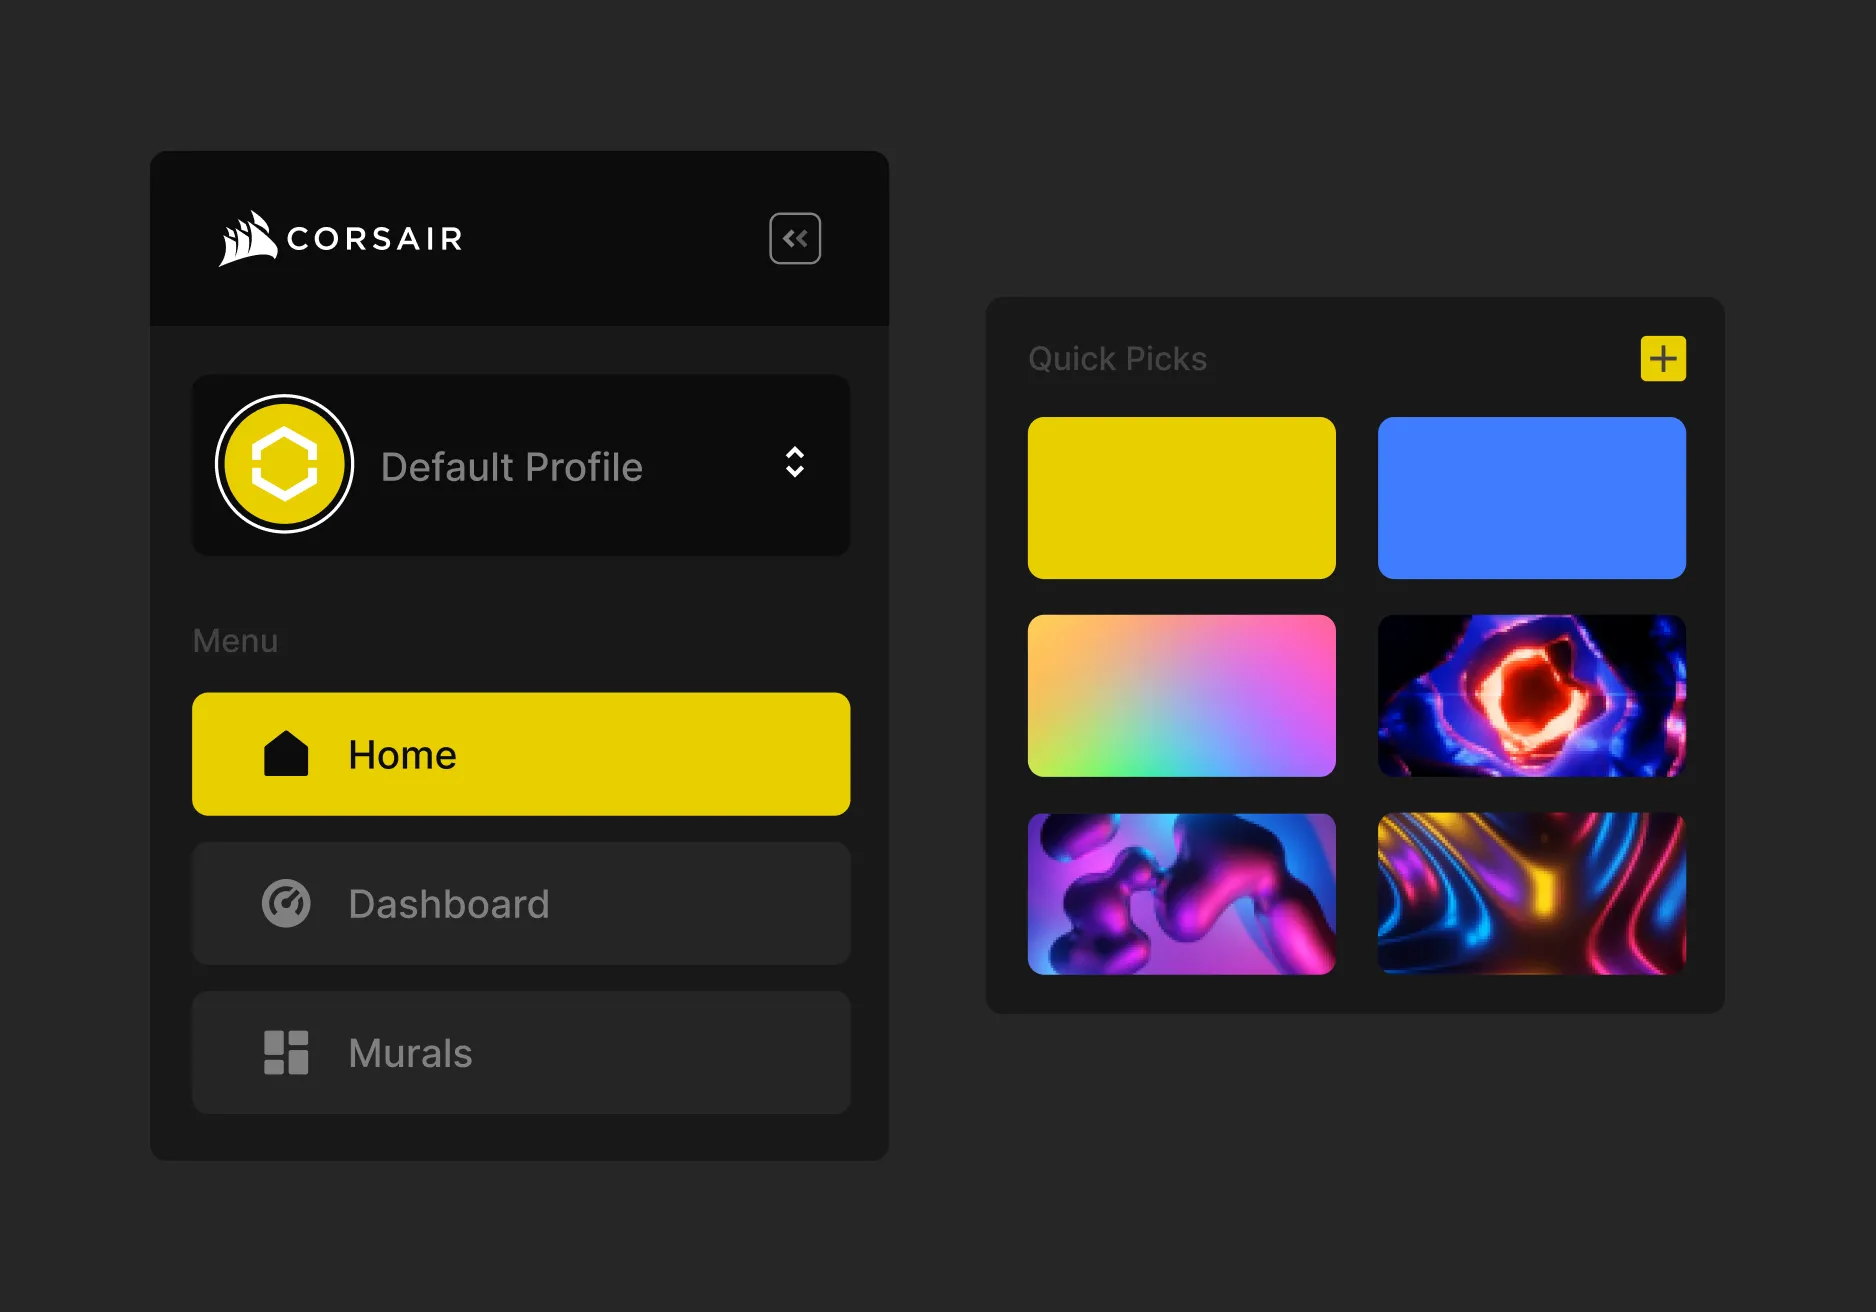Pick the solid blue Quick Pick swatch
Screen dimensions: 1876x1312
1531,498
